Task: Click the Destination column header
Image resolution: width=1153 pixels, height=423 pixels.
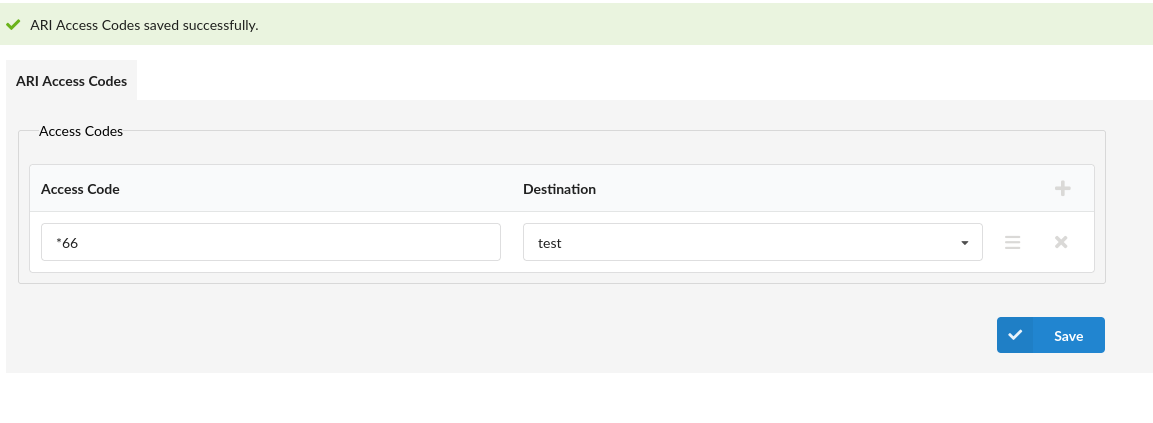Action: click(x=559, y=189)
